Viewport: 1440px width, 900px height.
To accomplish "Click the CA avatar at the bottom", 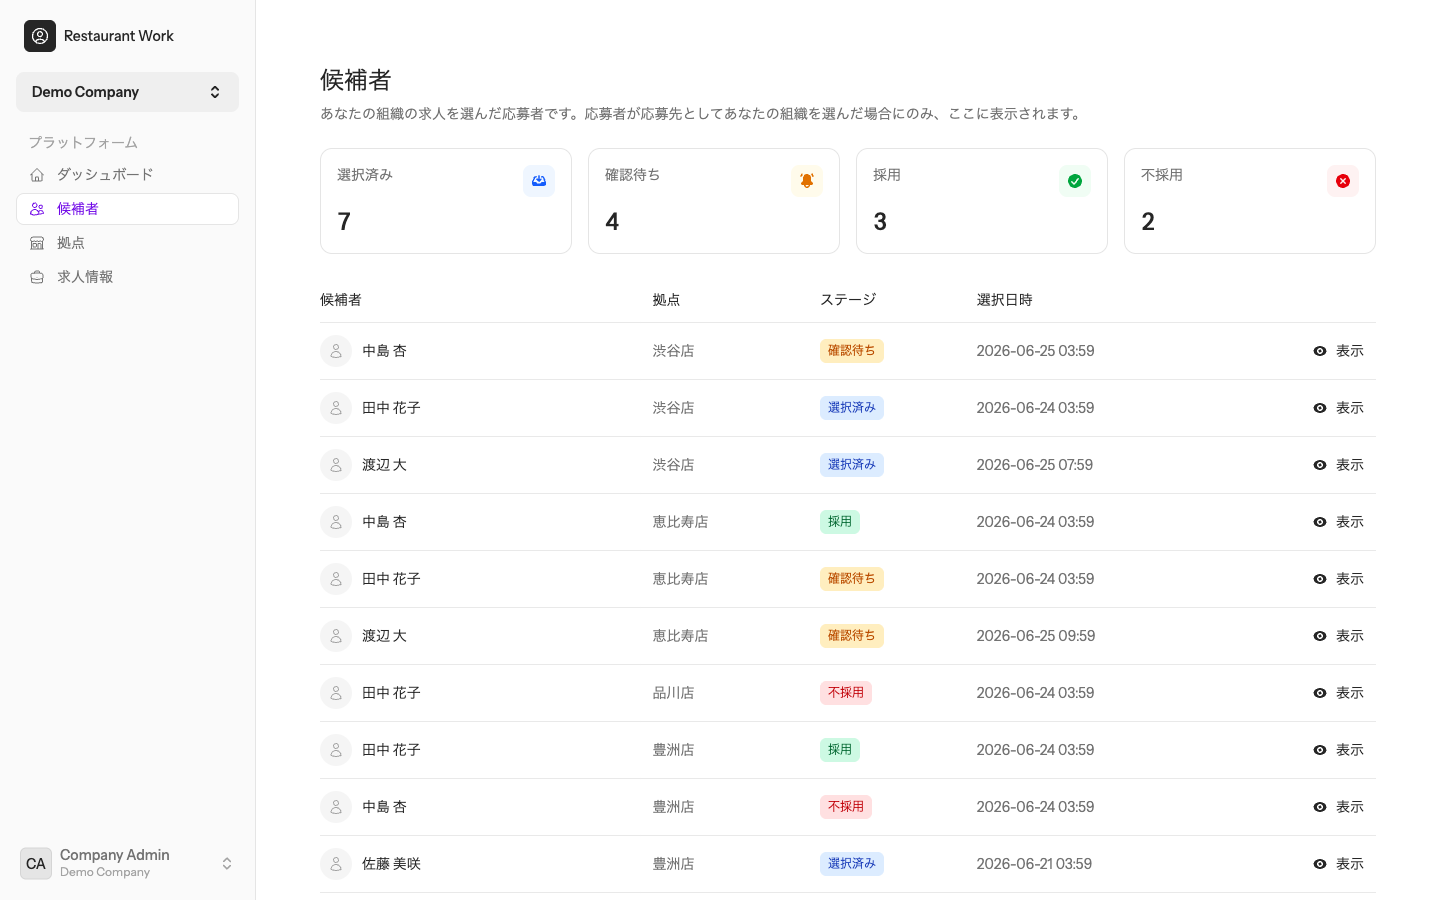I will pos(36,863).
